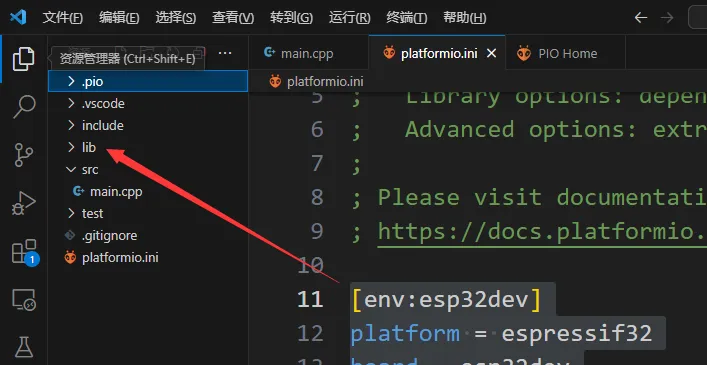This screenshot has width=707, height=365.
Task: Open the Remote Explorer icon
Action: pos(23,300)
